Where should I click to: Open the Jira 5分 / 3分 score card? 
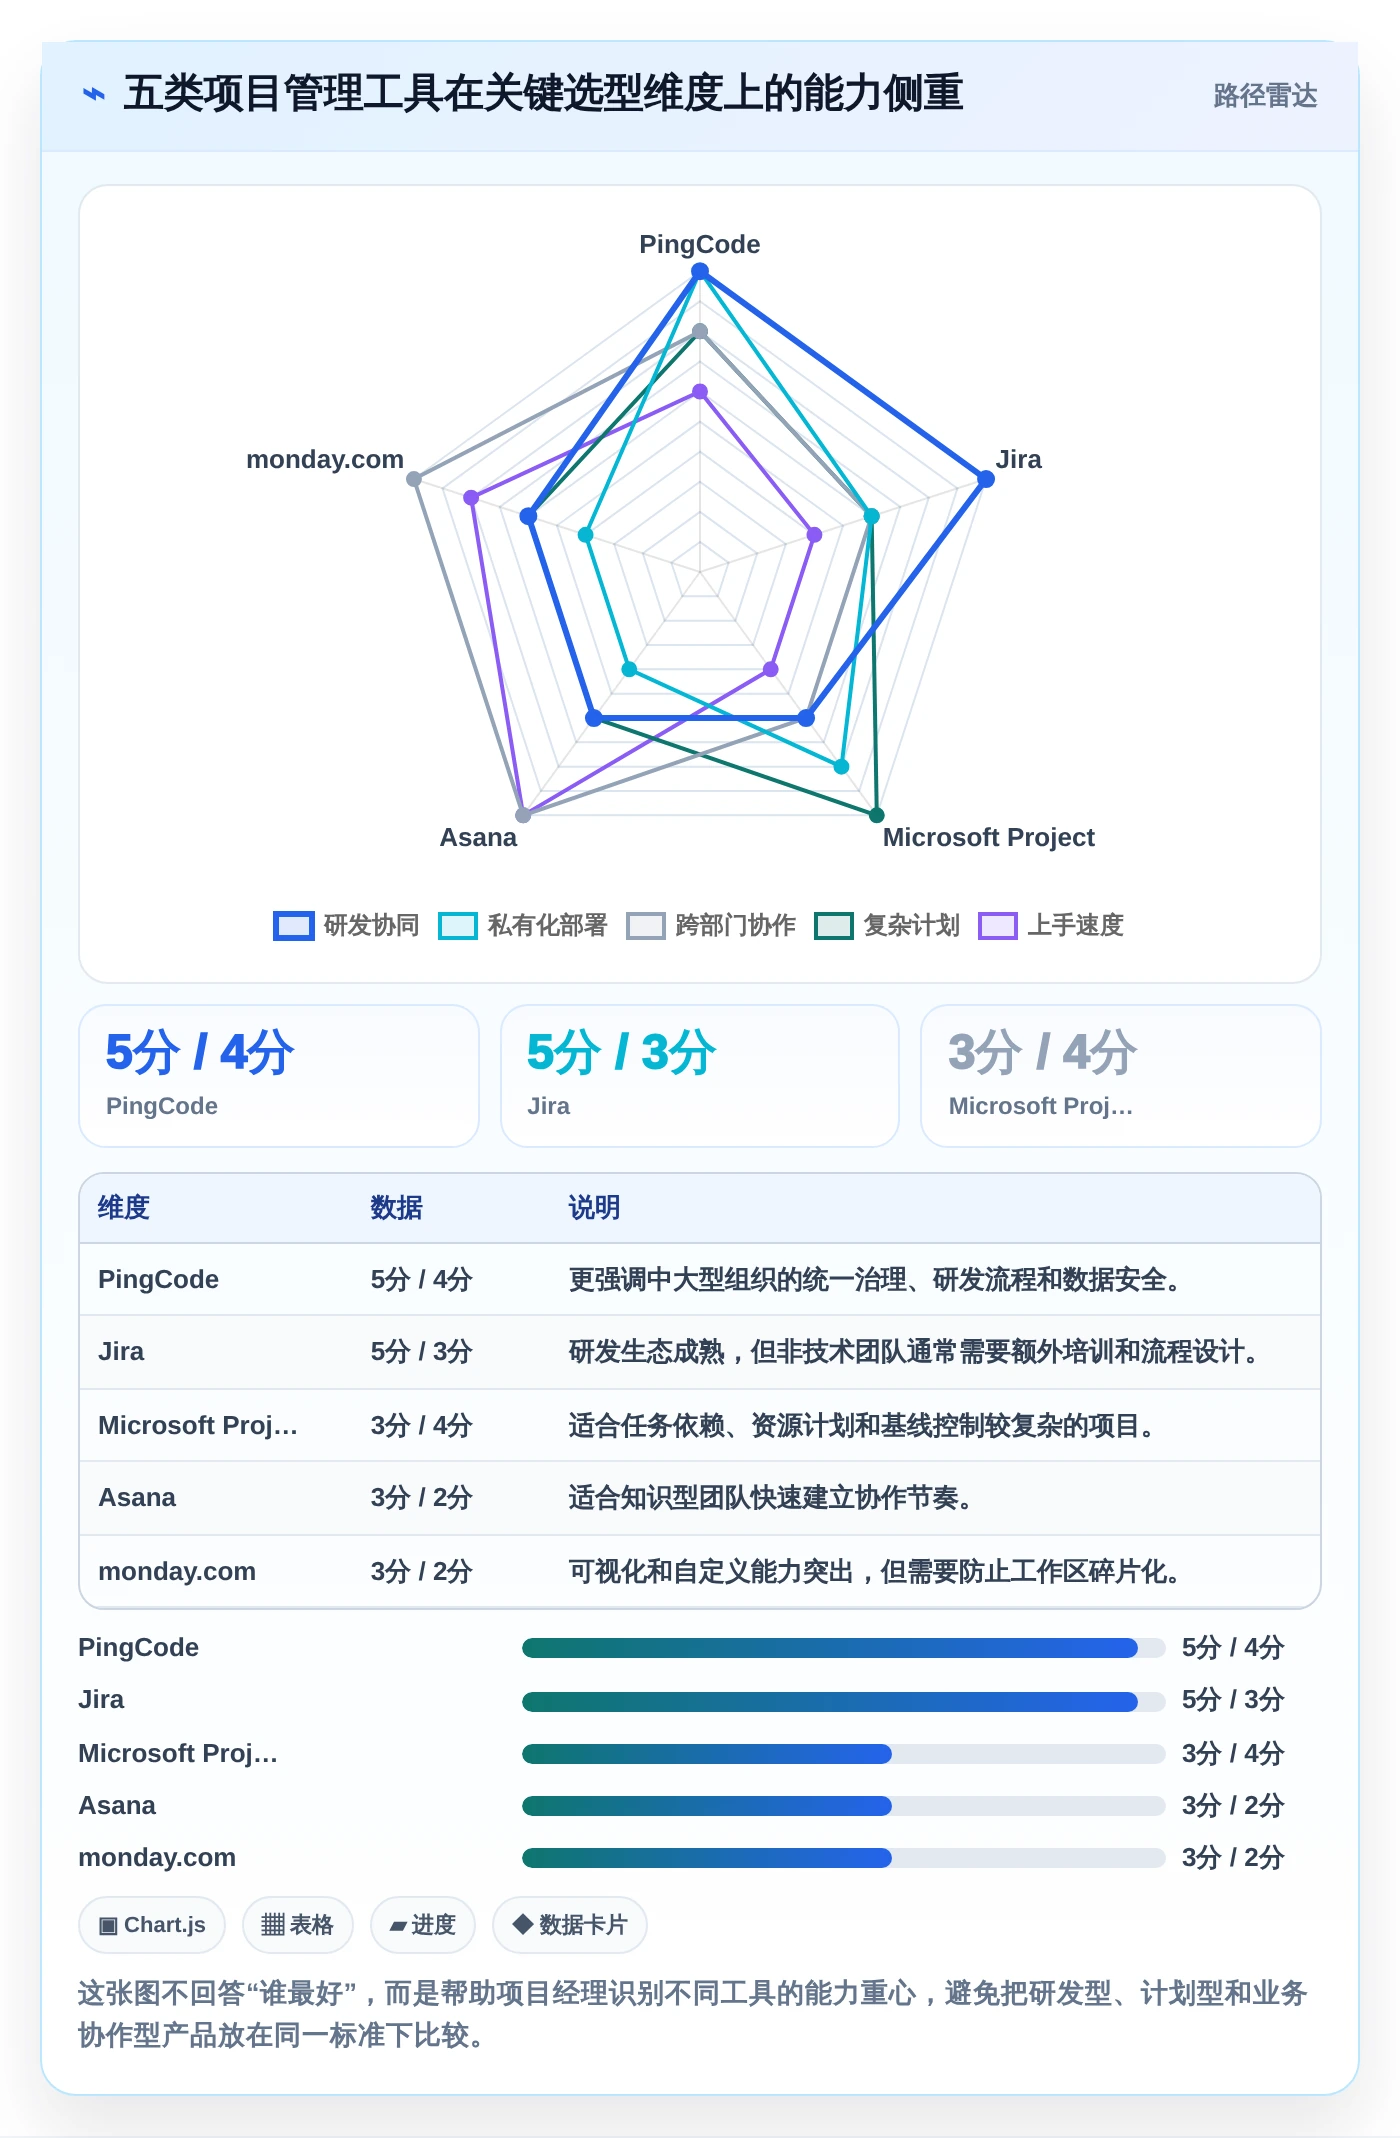700,1076
